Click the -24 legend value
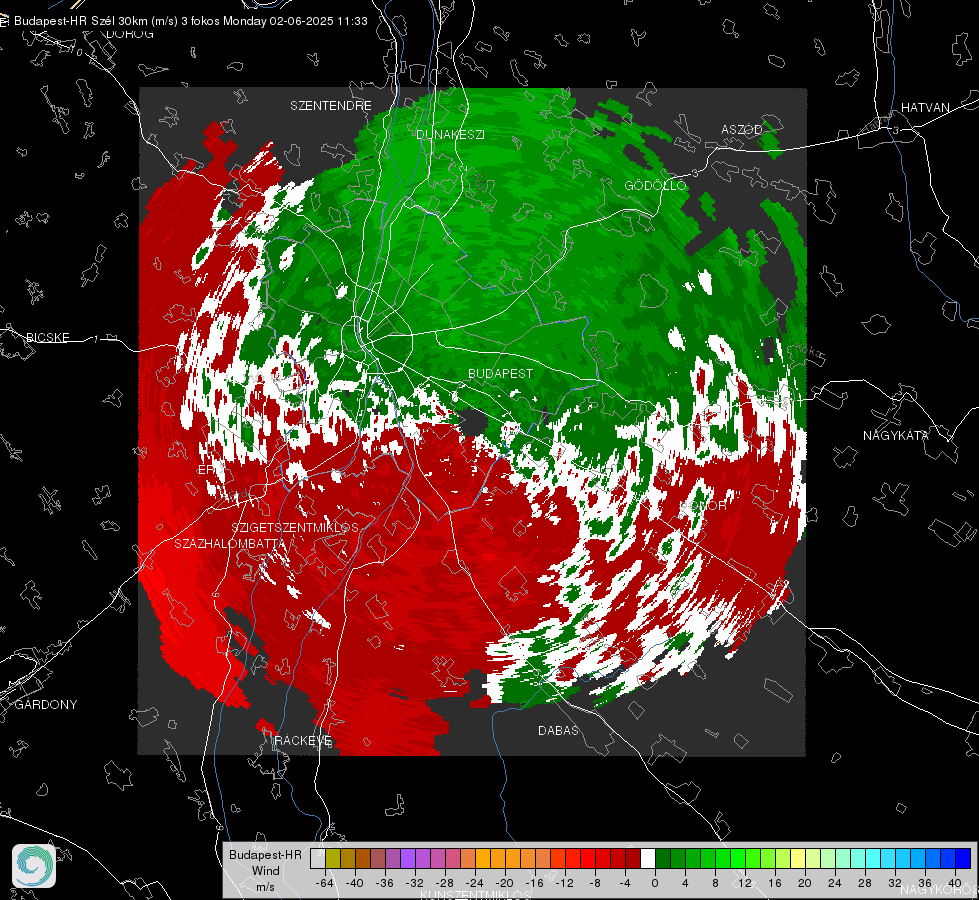This screenshot has height=900, width=979. tap(475, 883)
